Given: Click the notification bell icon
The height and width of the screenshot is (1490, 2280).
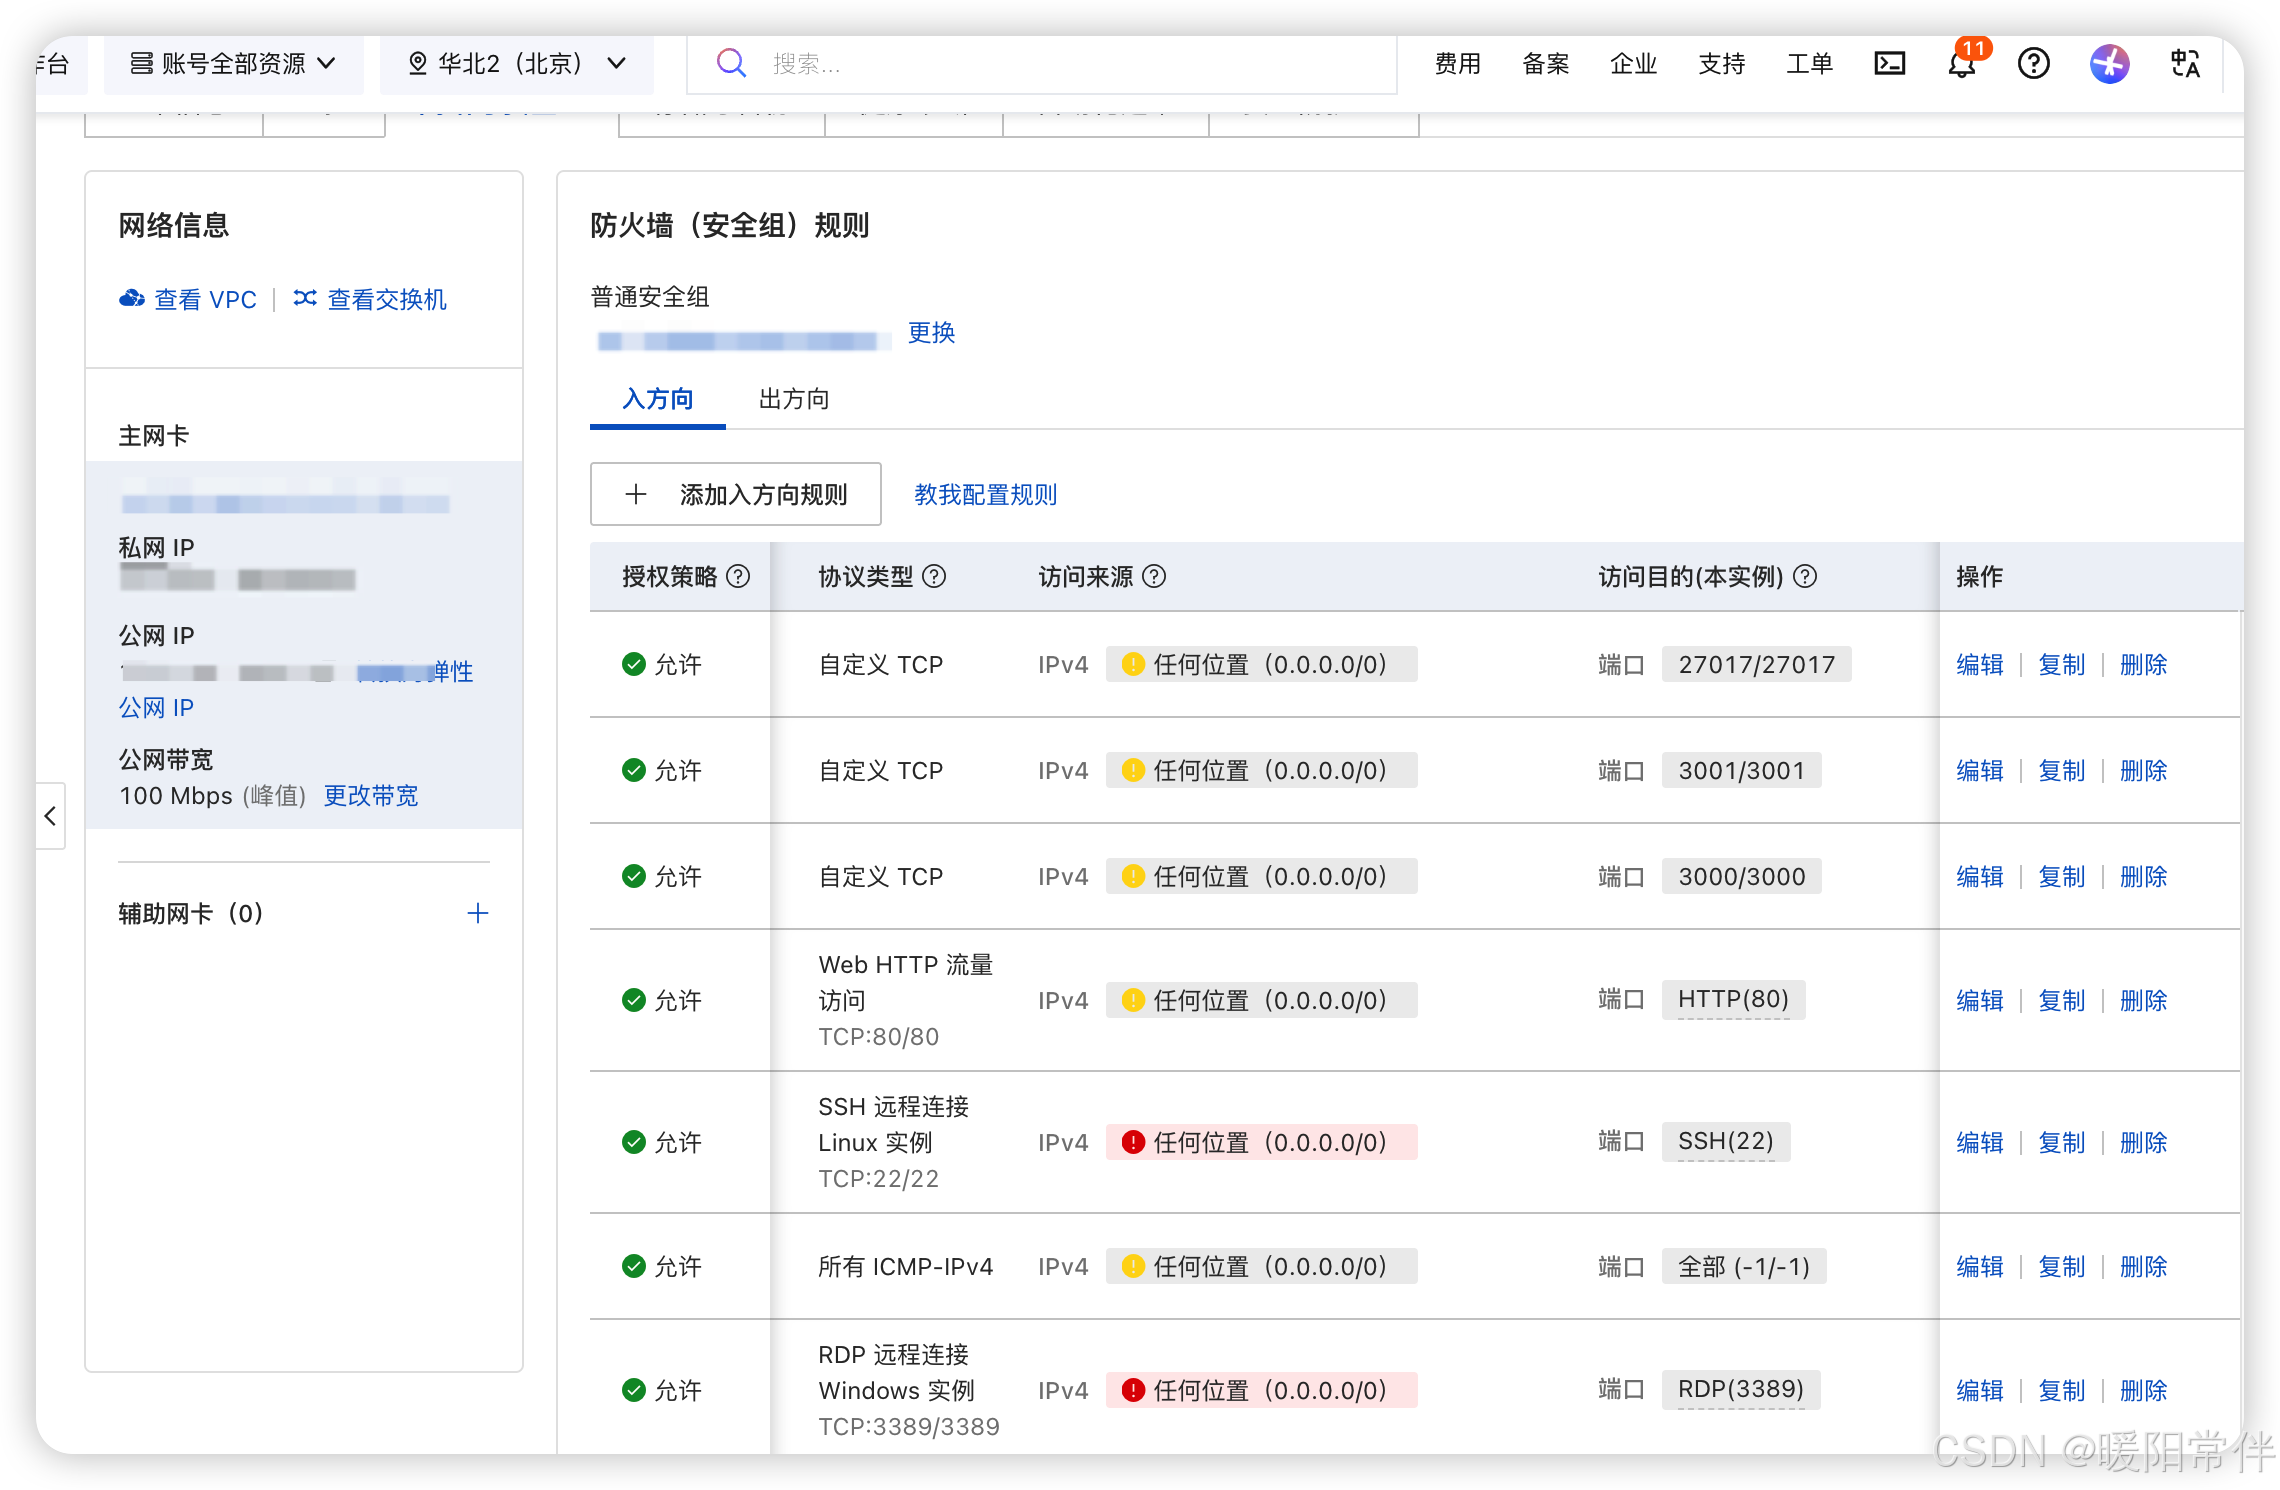Looking at the screenshot, I should click(1962, 66).
